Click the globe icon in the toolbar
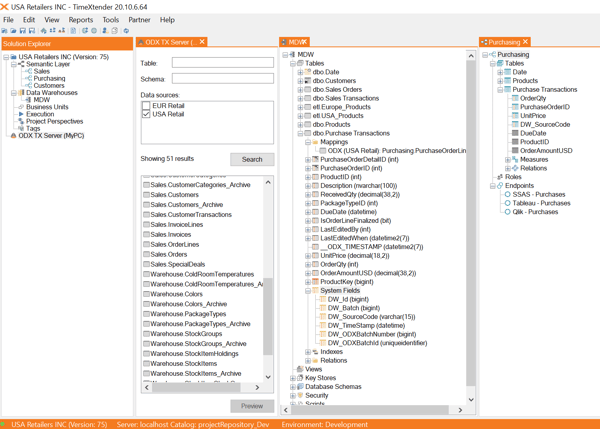Screen dimensions: 600x429 (94, 31)
